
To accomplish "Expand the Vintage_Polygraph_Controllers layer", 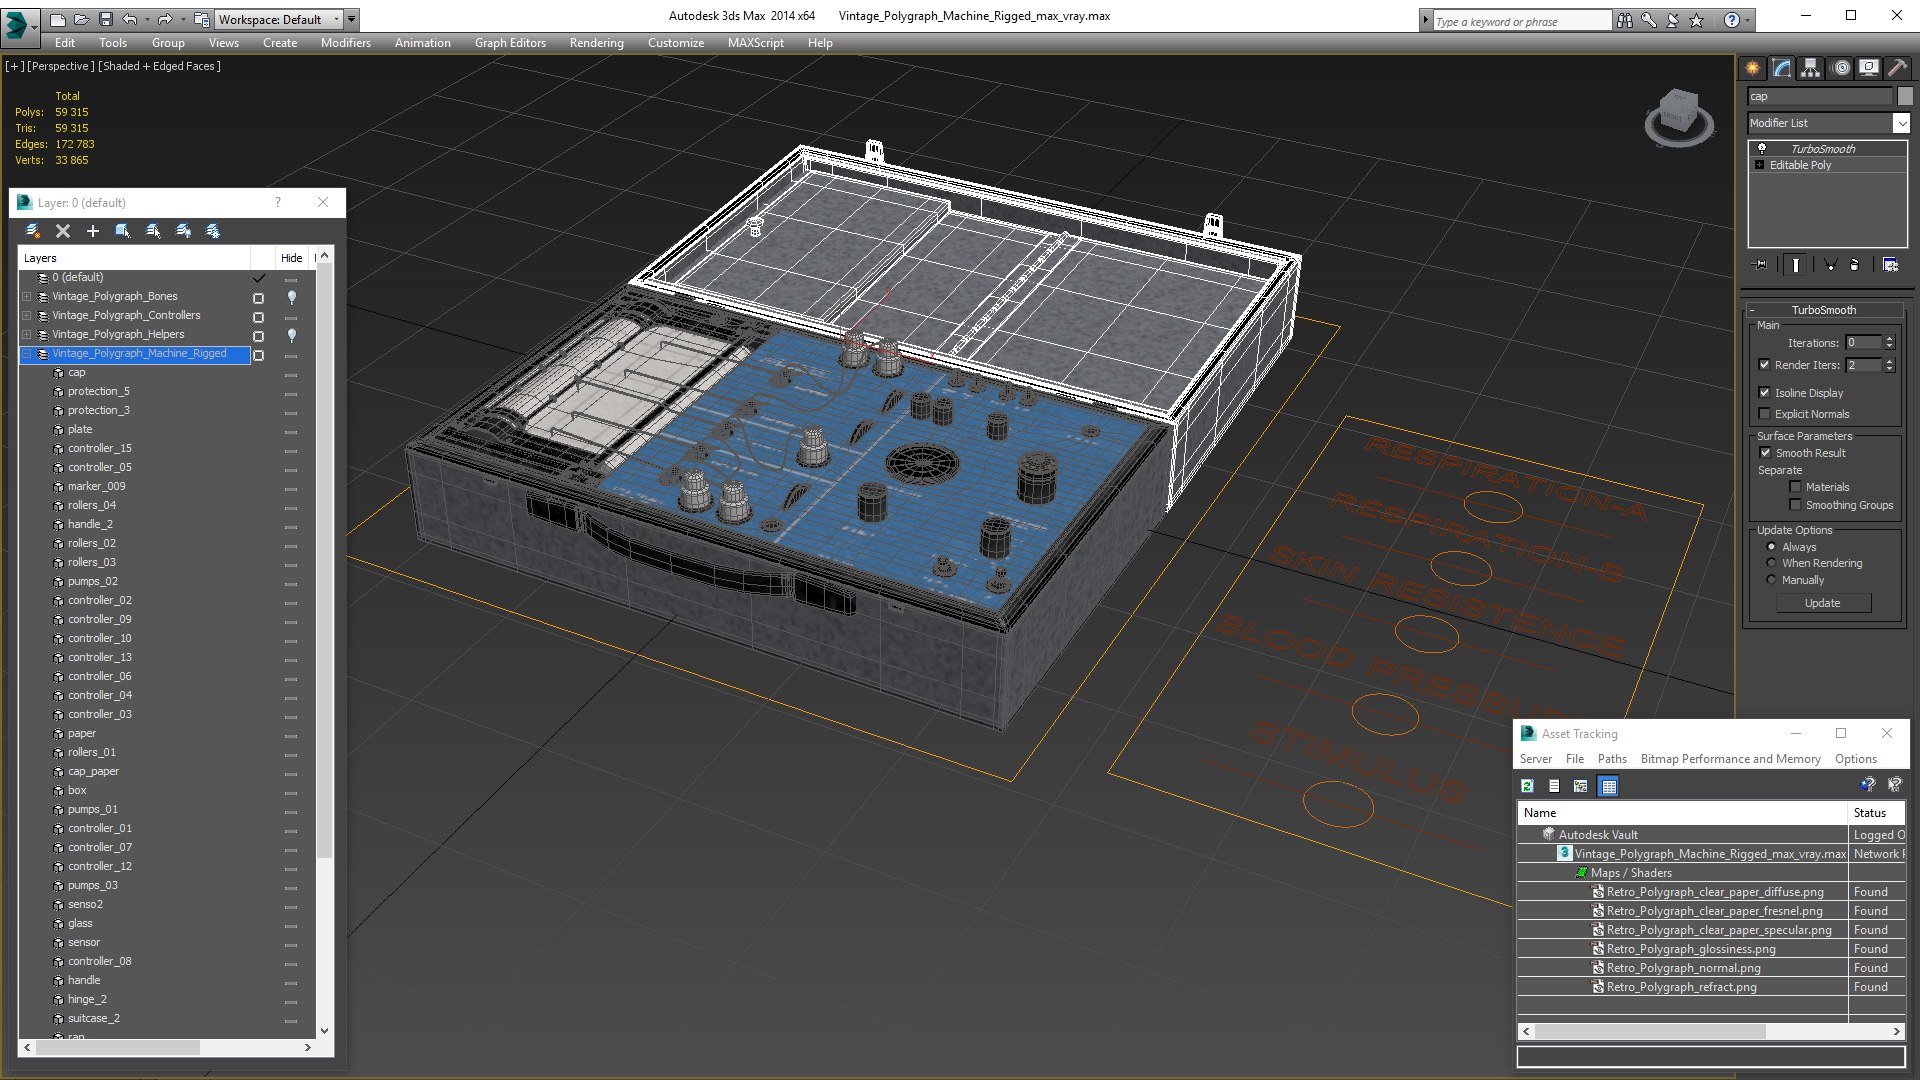I will click(x=27, y=315).
